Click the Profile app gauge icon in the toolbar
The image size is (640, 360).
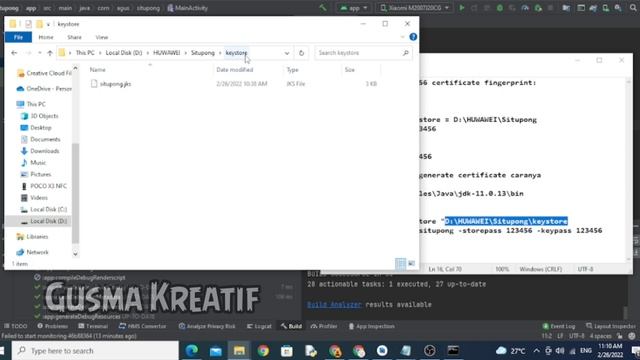(525, 8)
